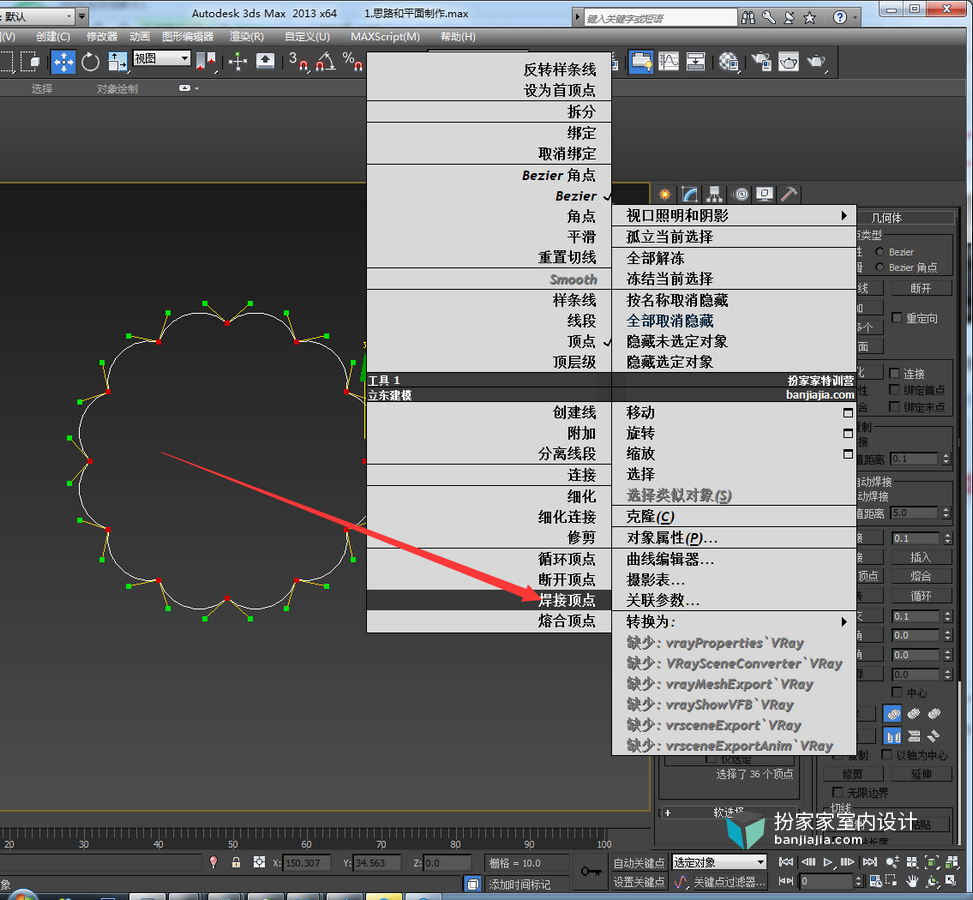Click the use pivot point center icon
The width and height of the screenshot is (973, 900).
[x=206, y=61]
